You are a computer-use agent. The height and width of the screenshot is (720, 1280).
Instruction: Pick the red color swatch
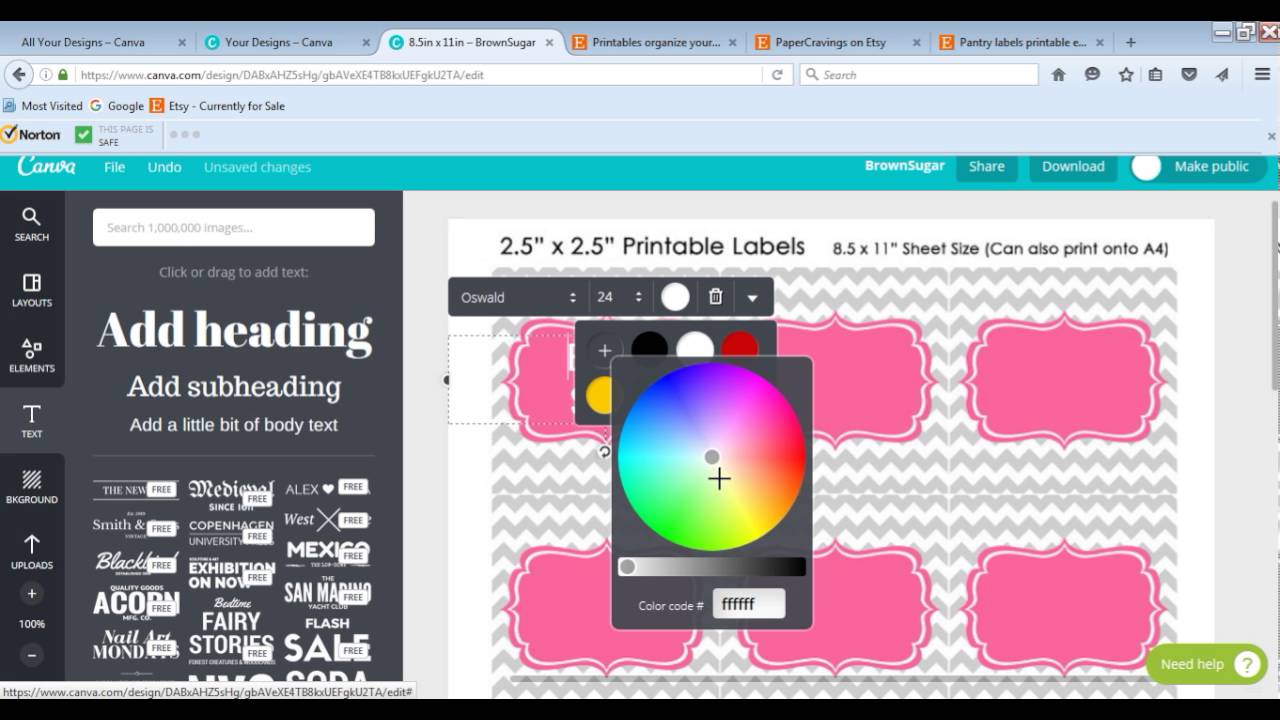coord(740,346)
